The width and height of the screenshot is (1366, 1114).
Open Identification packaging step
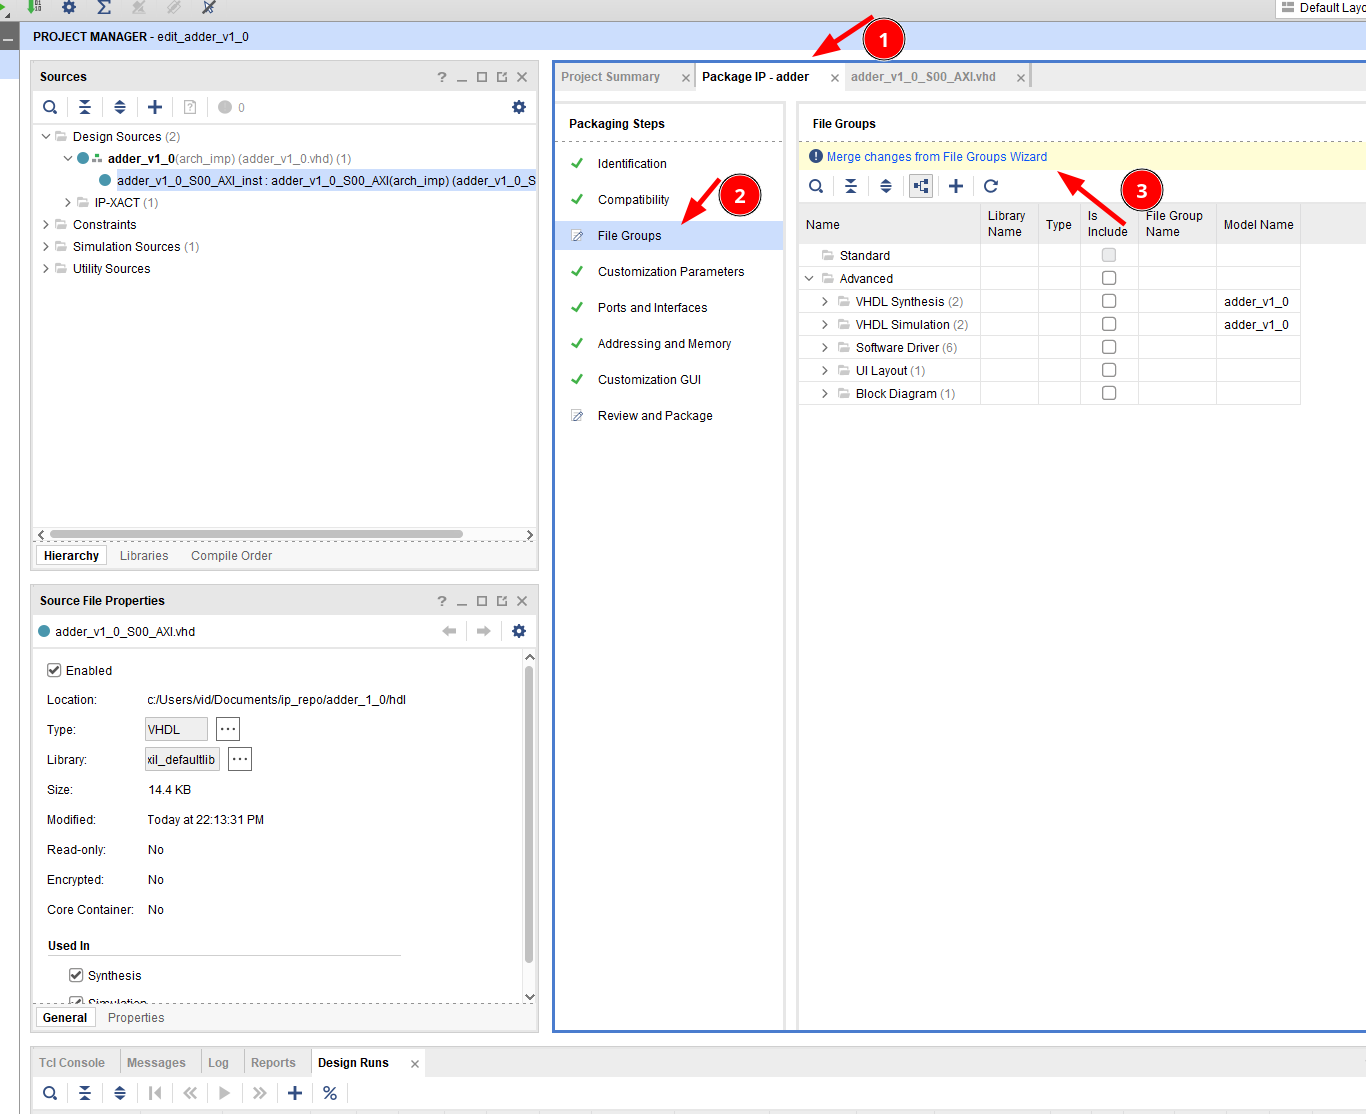pyautogui.click(x=632, y=164)
